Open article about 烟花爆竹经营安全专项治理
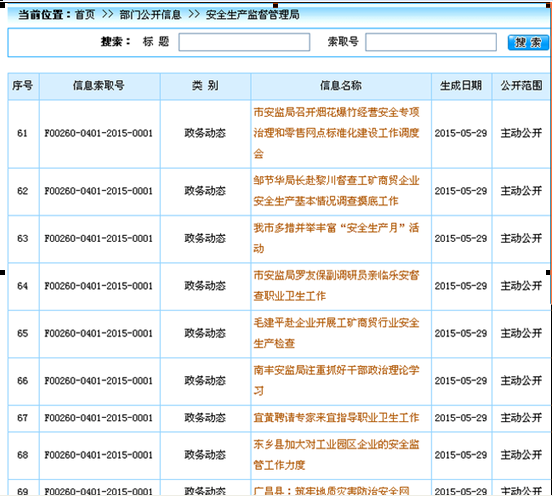 pyautogui.click(x=336, y=133)
